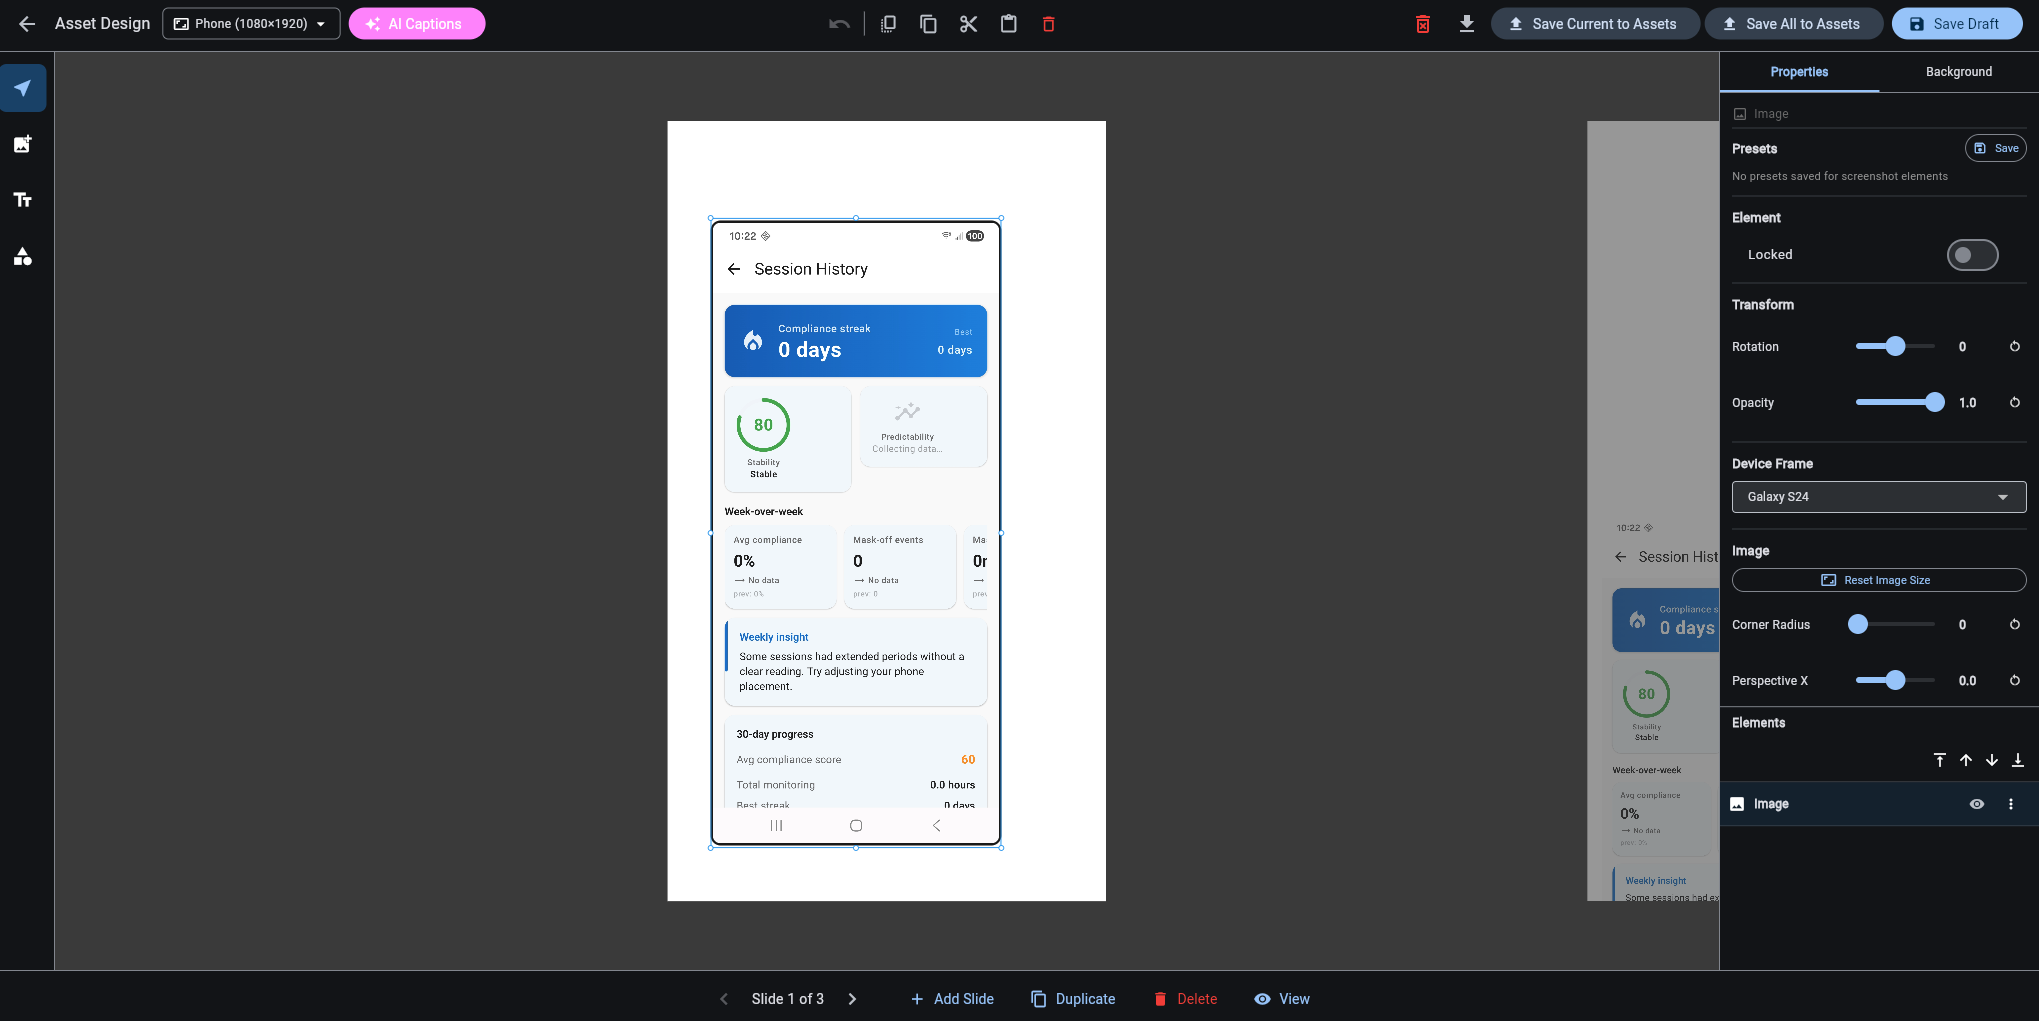Paste from clipboard using paste icon

point(1008,23)
